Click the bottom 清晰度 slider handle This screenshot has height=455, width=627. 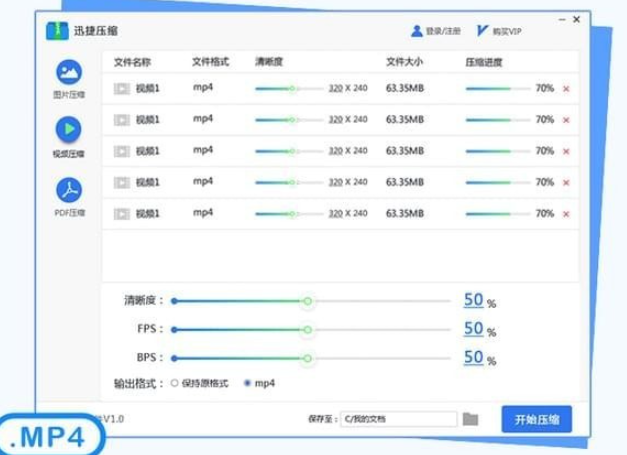tap(307, 301)
